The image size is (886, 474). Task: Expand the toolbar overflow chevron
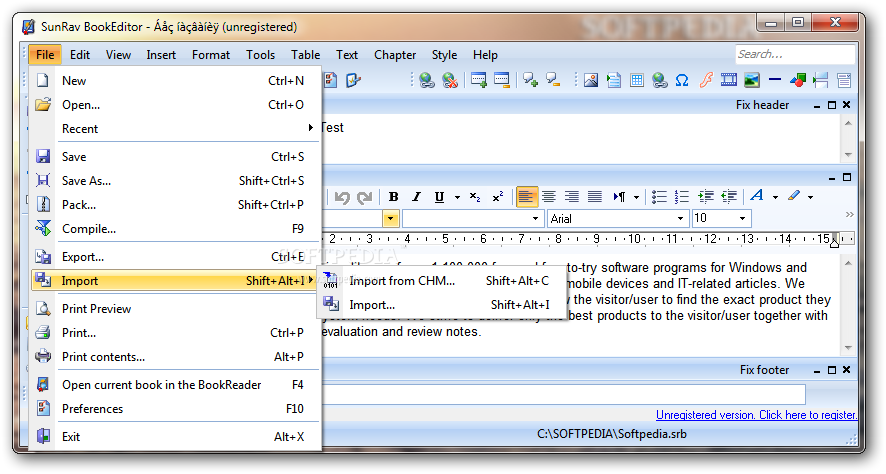click(x=849, y=215)
